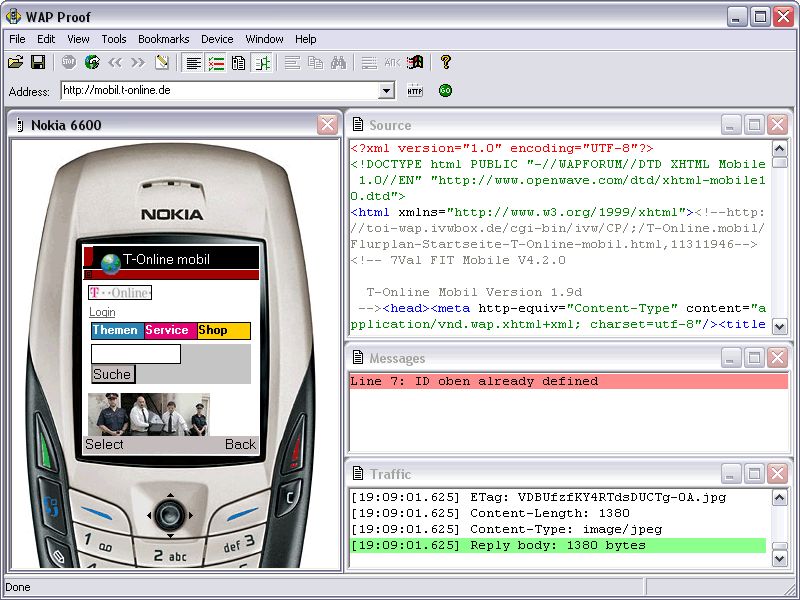This screenshot has height=600, width=800.
Task: Select the Themen tab on phone page
Action: point(117,331)
